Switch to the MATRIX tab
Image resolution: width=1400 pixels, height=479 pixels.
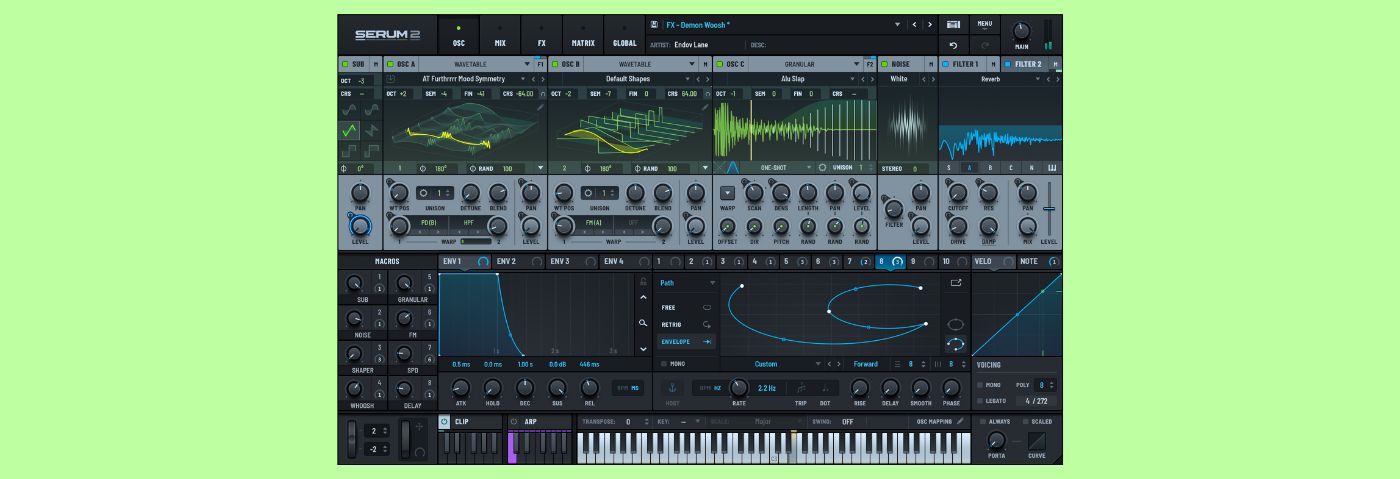(x=582, y=36)
